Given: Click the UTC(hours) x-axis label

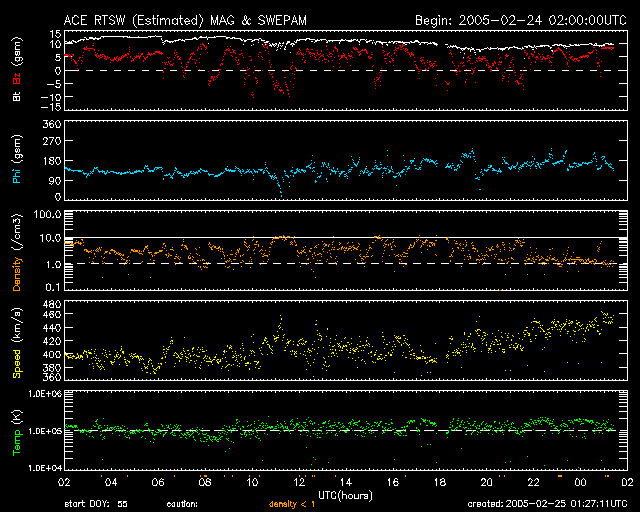Looking at the screenshot, I should (x=347, y=495).
